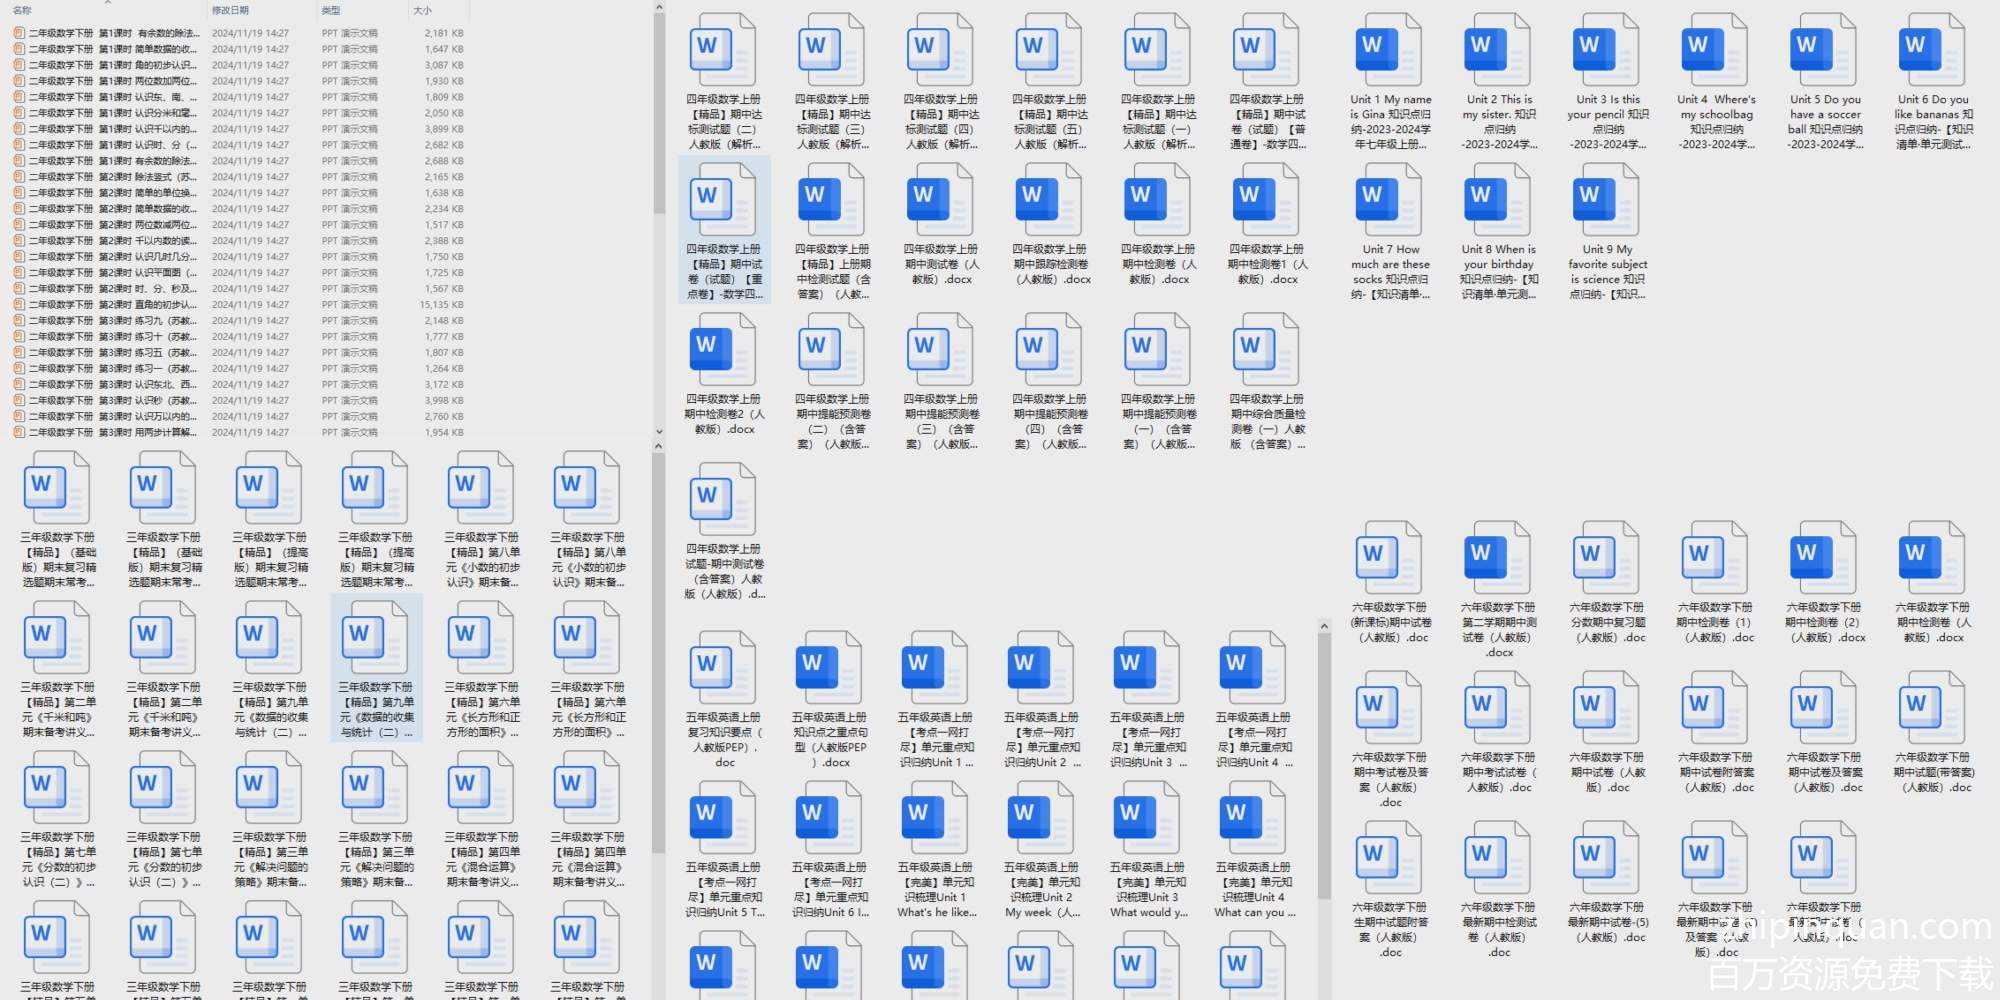Select 五年级英语上册【考点一网打尽】Unit 3 file
Viewport: 2000px width, 1000px height.
(1148, 700)
